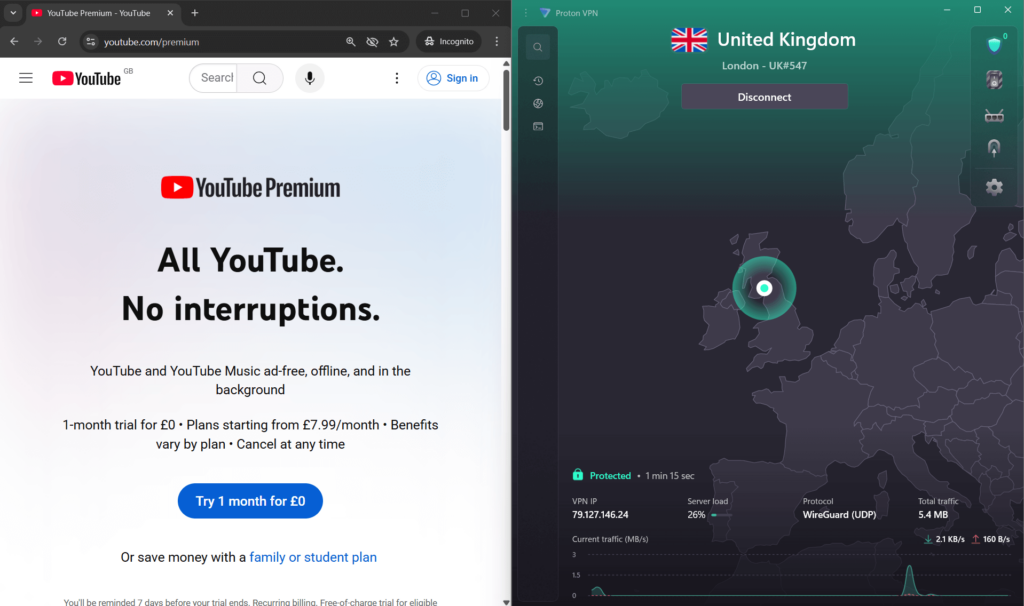
Task: Go forward in Chrome browser
Action: point(38,41)
